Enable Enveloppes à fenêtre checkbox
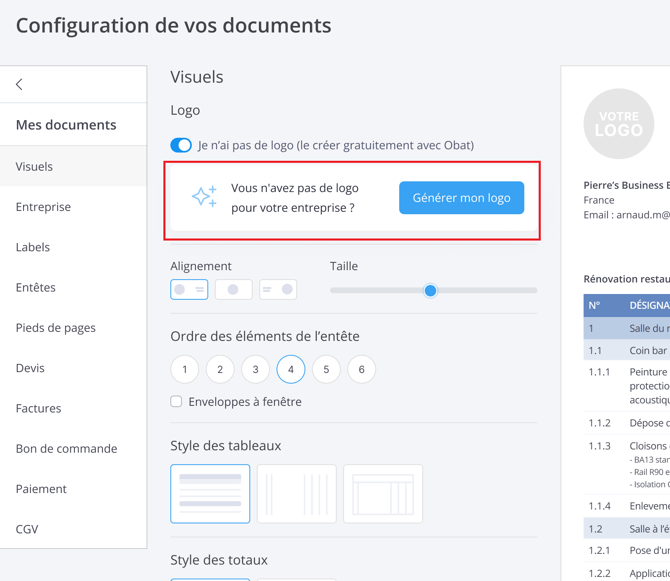670x581 pixels. [176, 402]
